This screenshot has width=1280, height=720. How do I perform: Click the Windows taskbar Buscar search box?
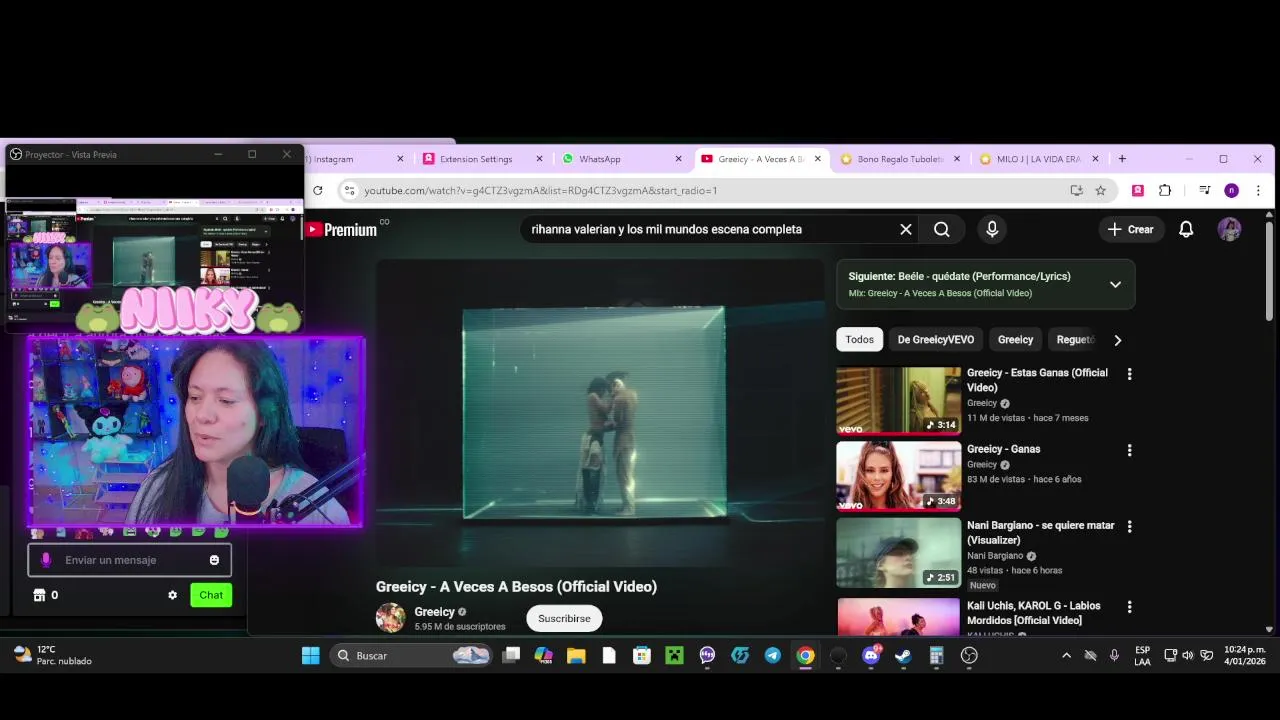click(x=412, y=656)
